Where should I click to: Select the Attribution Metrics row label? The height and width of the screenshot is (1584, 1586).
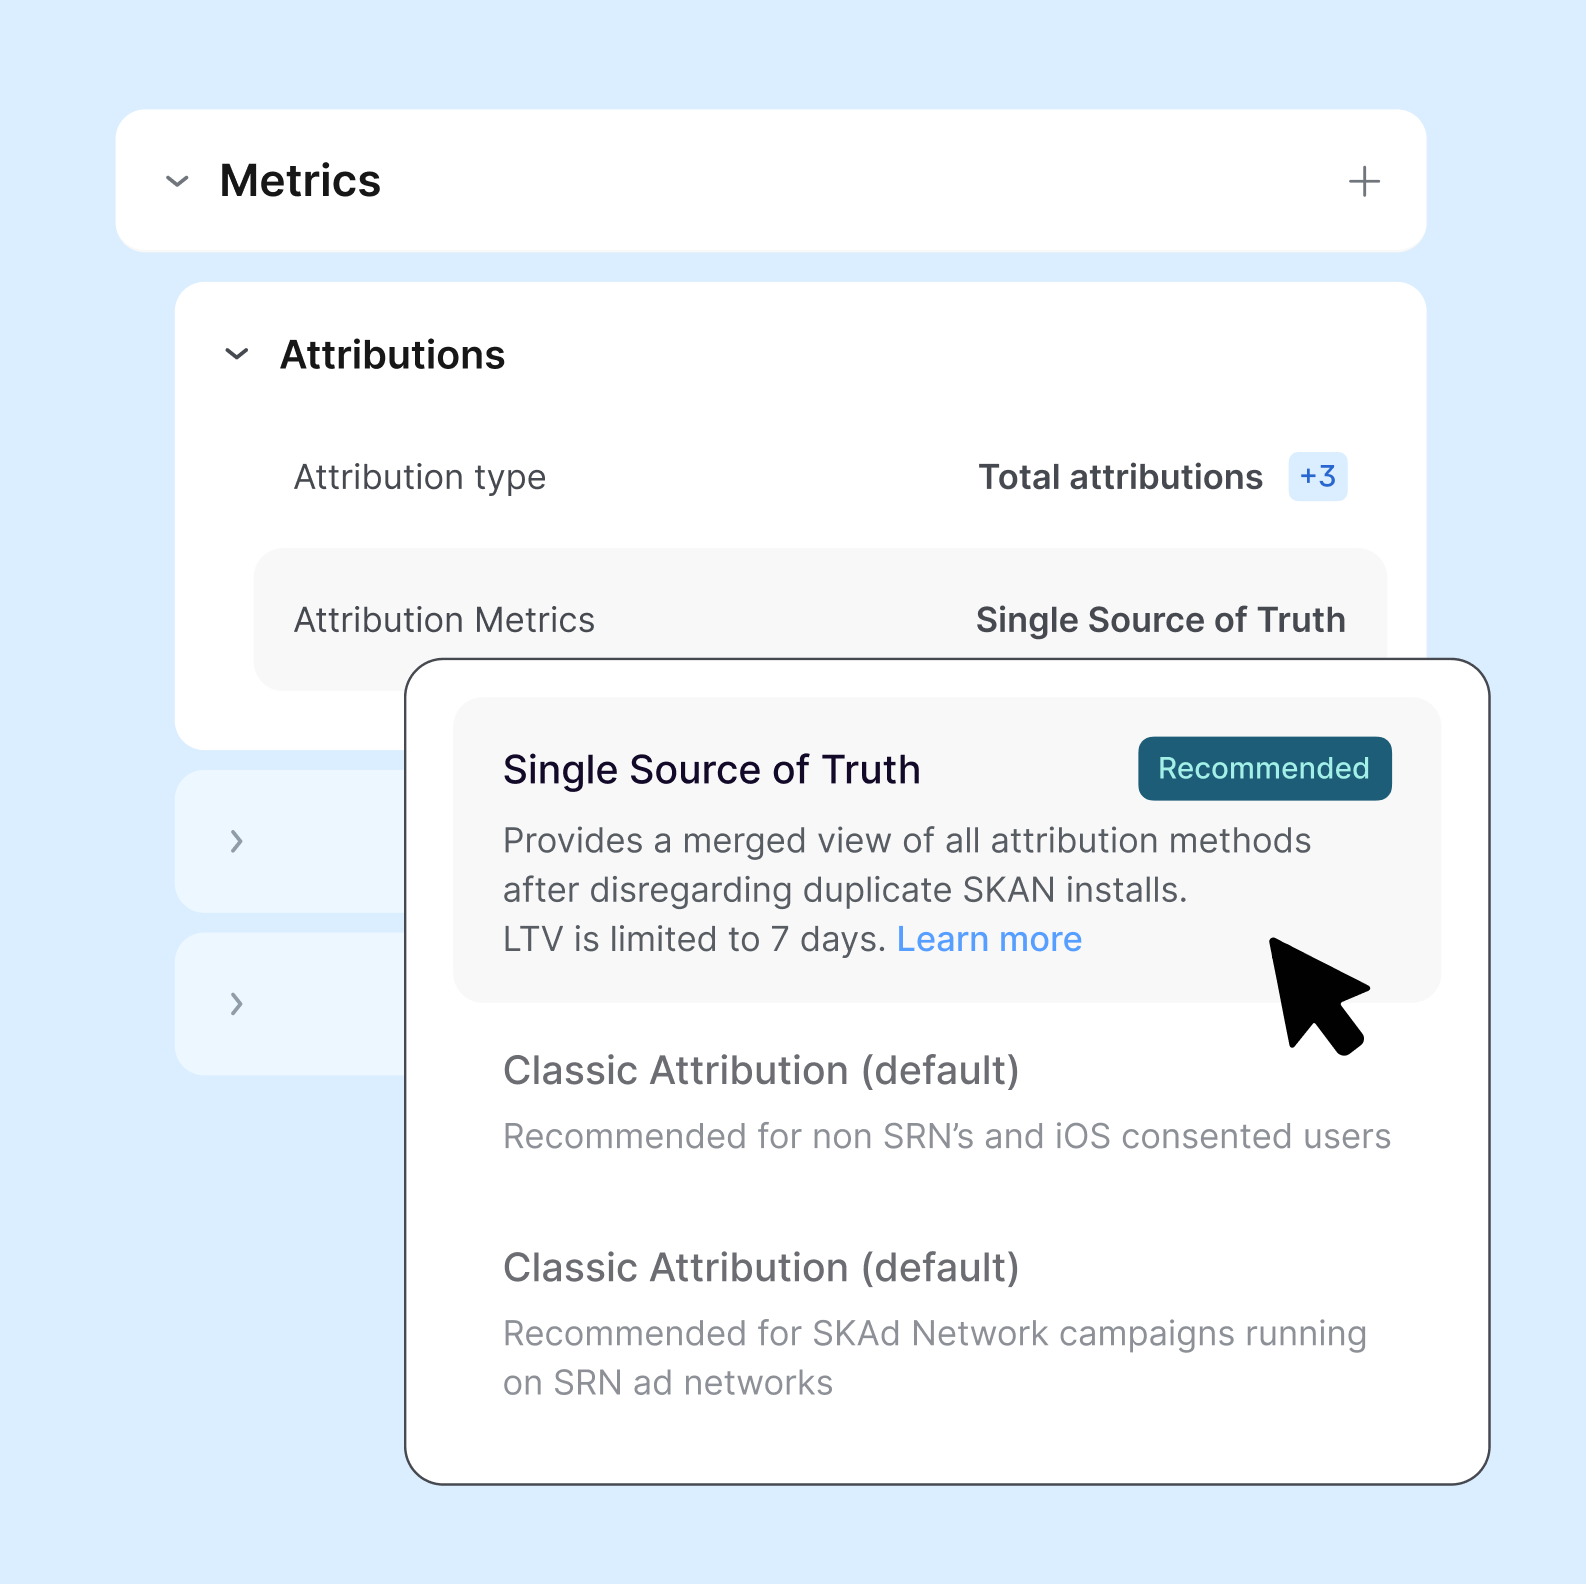(x=444, y=620)
